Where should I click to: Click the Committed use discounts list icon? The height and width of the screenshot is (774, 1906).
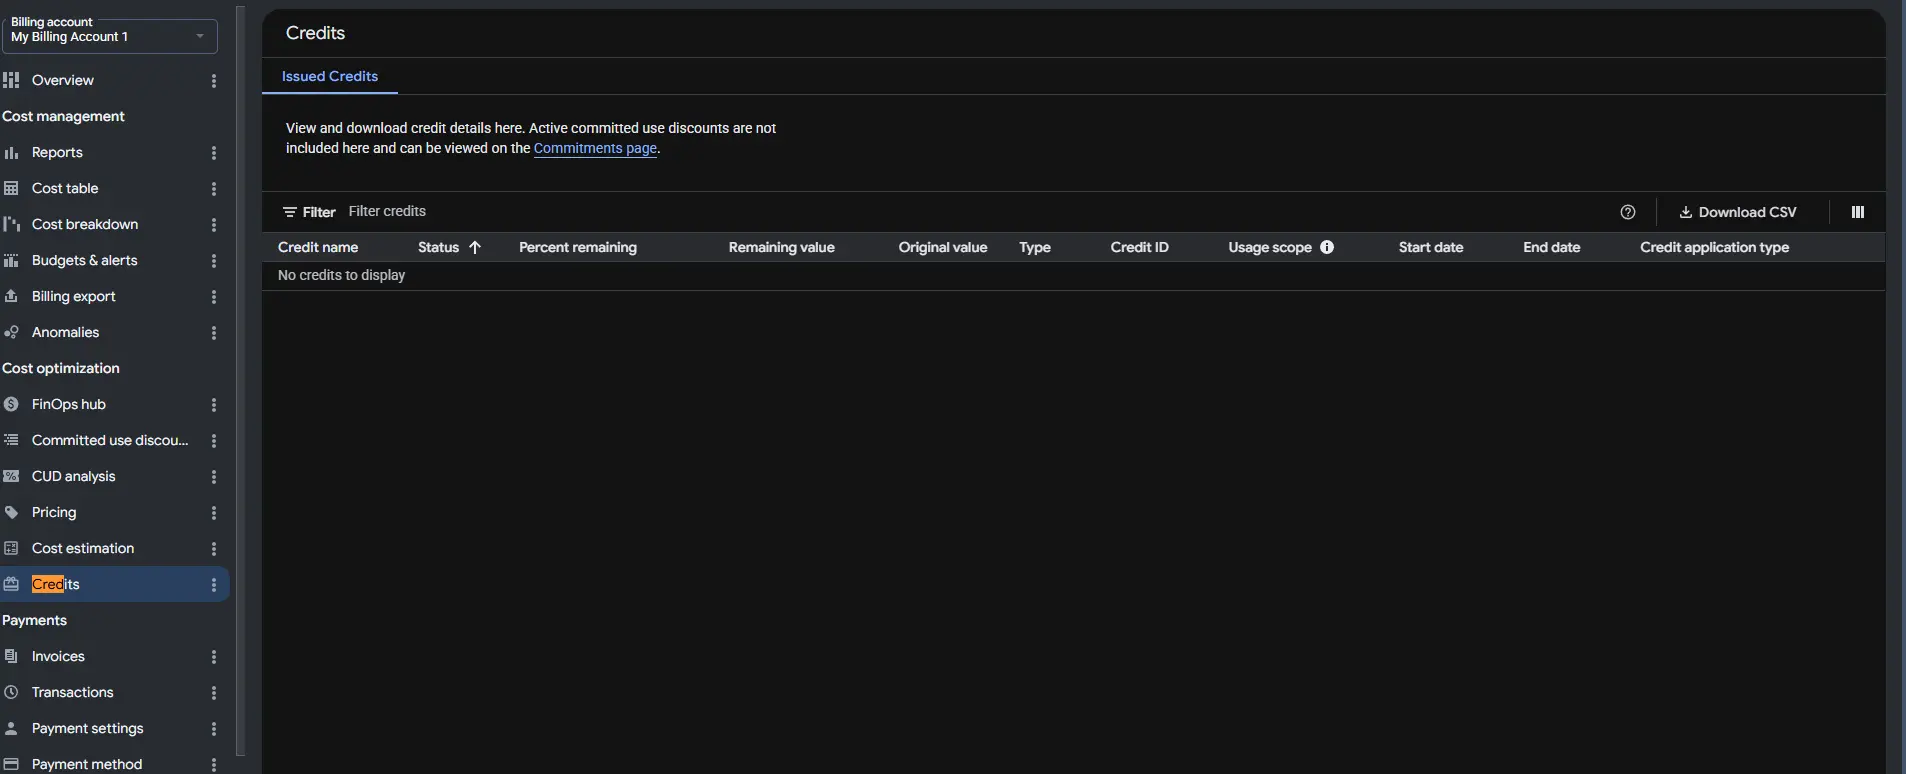tap(11, 440)
